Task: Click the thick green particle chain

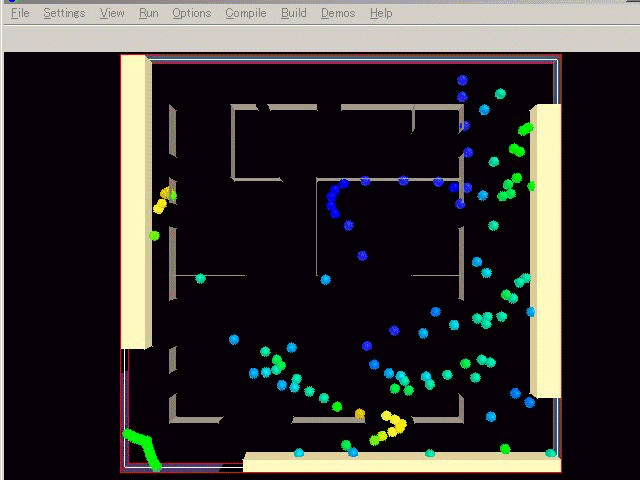Action: pos(143,447)
